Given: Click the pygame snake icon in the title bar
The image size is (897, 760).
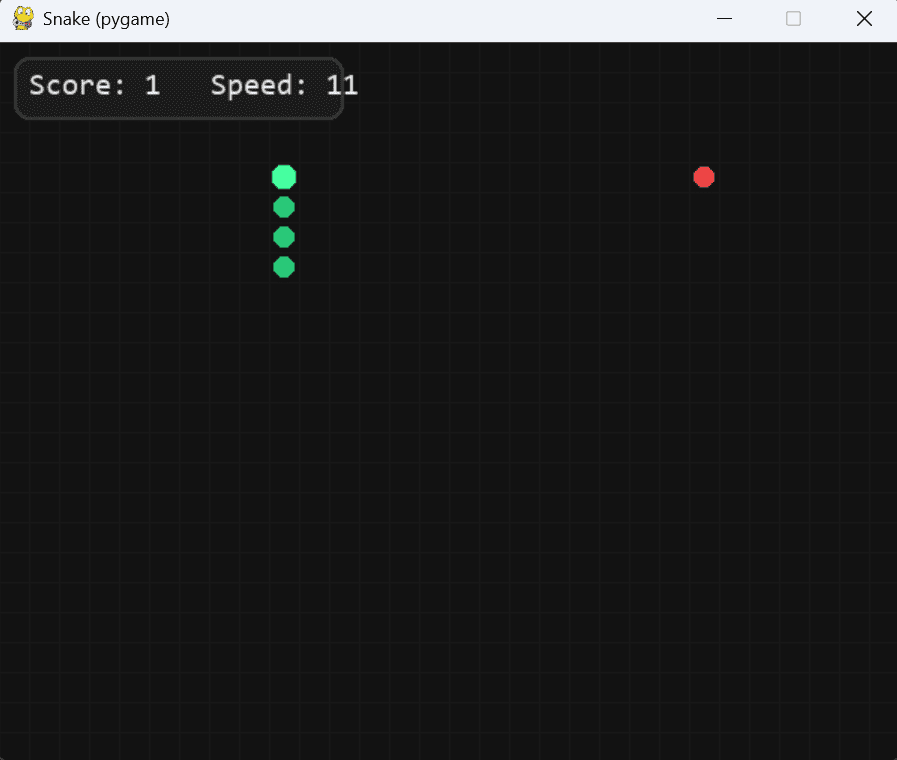Looking at the screenshot, I should point(22,18).
